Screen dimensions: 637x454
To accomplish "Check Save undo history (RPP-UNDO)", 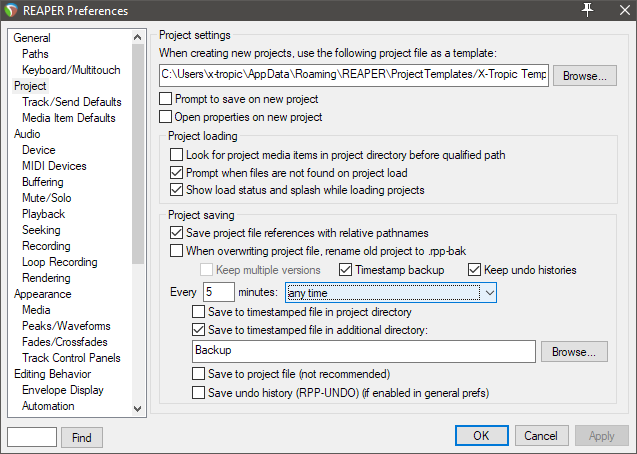I will pyautogui.click(x=198, y=393).
